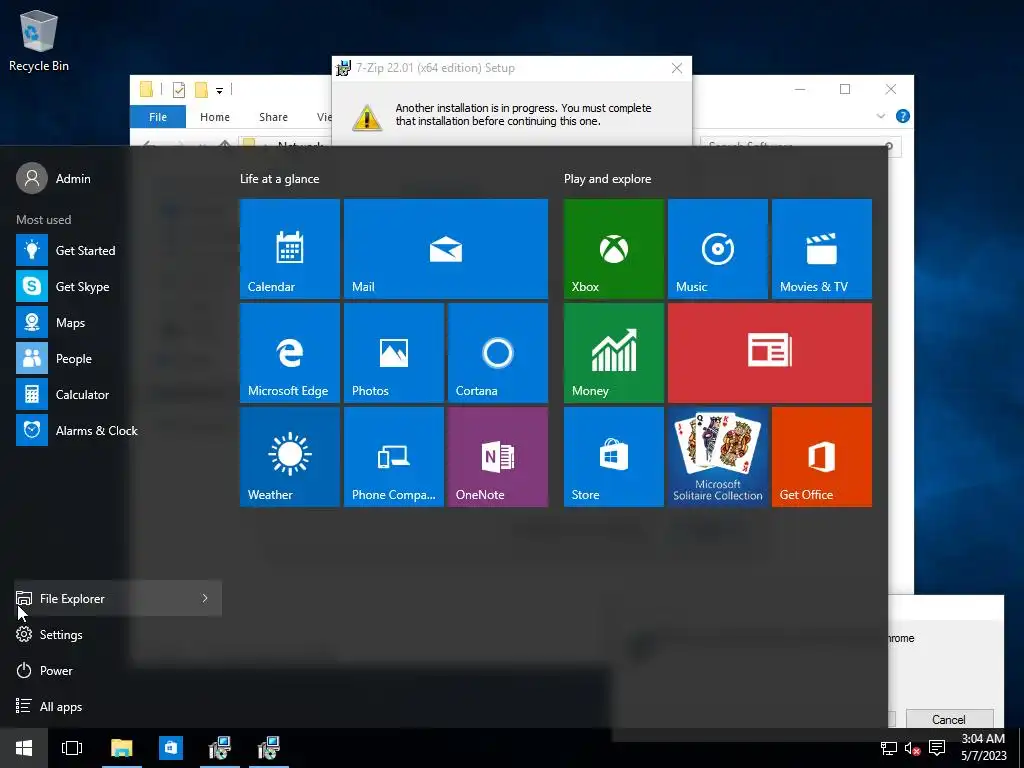
Task: Click New folder icon in Explorer titlebar
Action: click(x=201, y=89)
